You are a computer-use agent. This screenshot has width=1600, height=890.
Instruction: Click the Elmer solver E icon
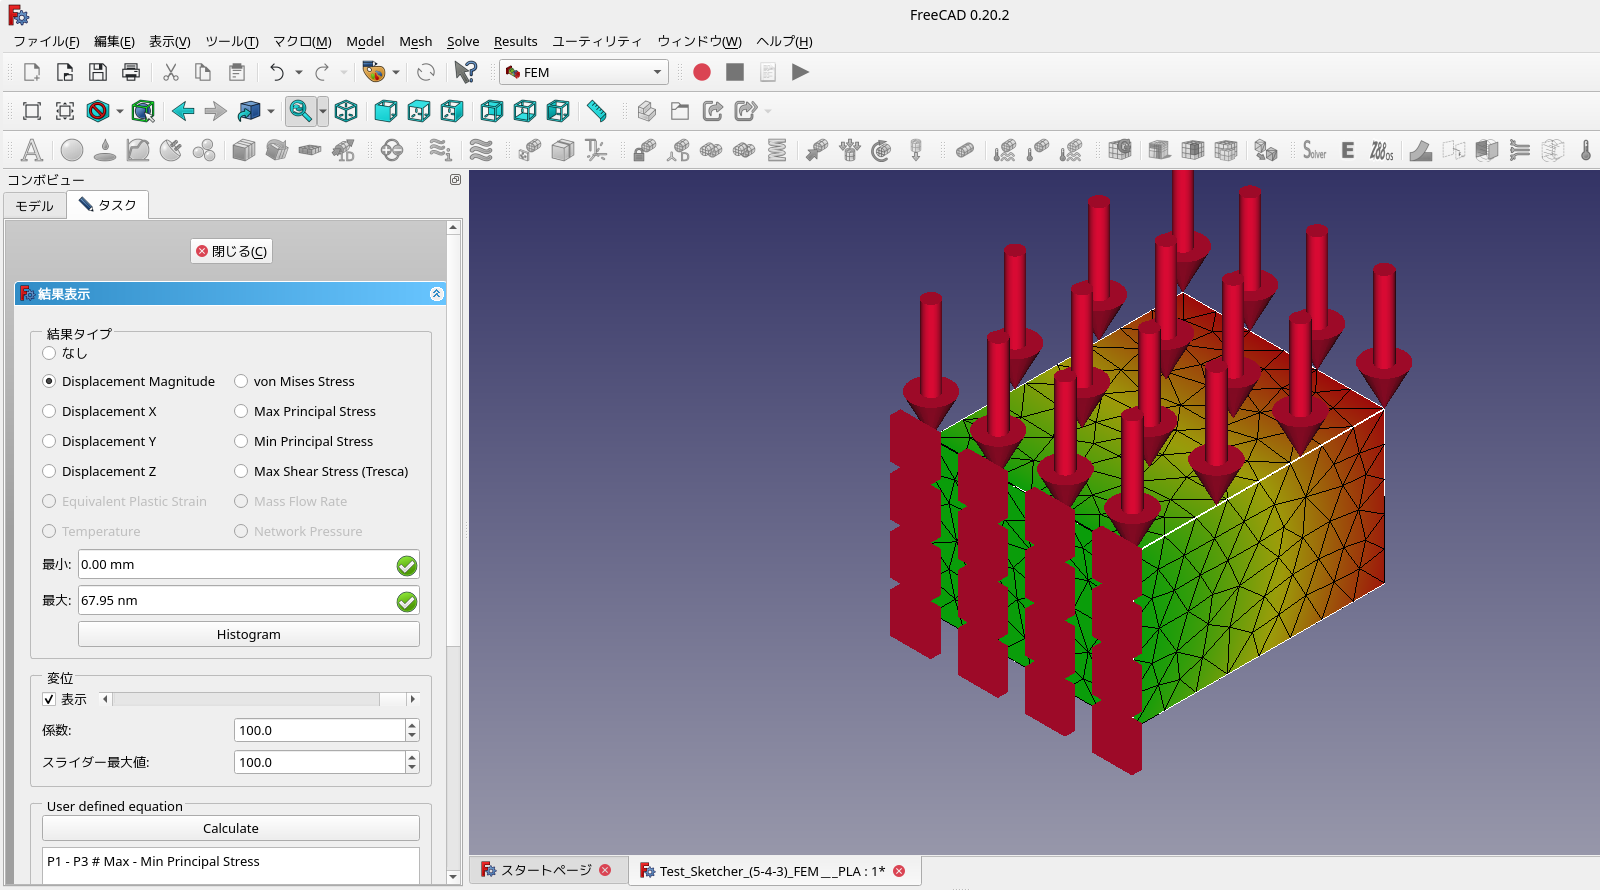[1348, 150]
